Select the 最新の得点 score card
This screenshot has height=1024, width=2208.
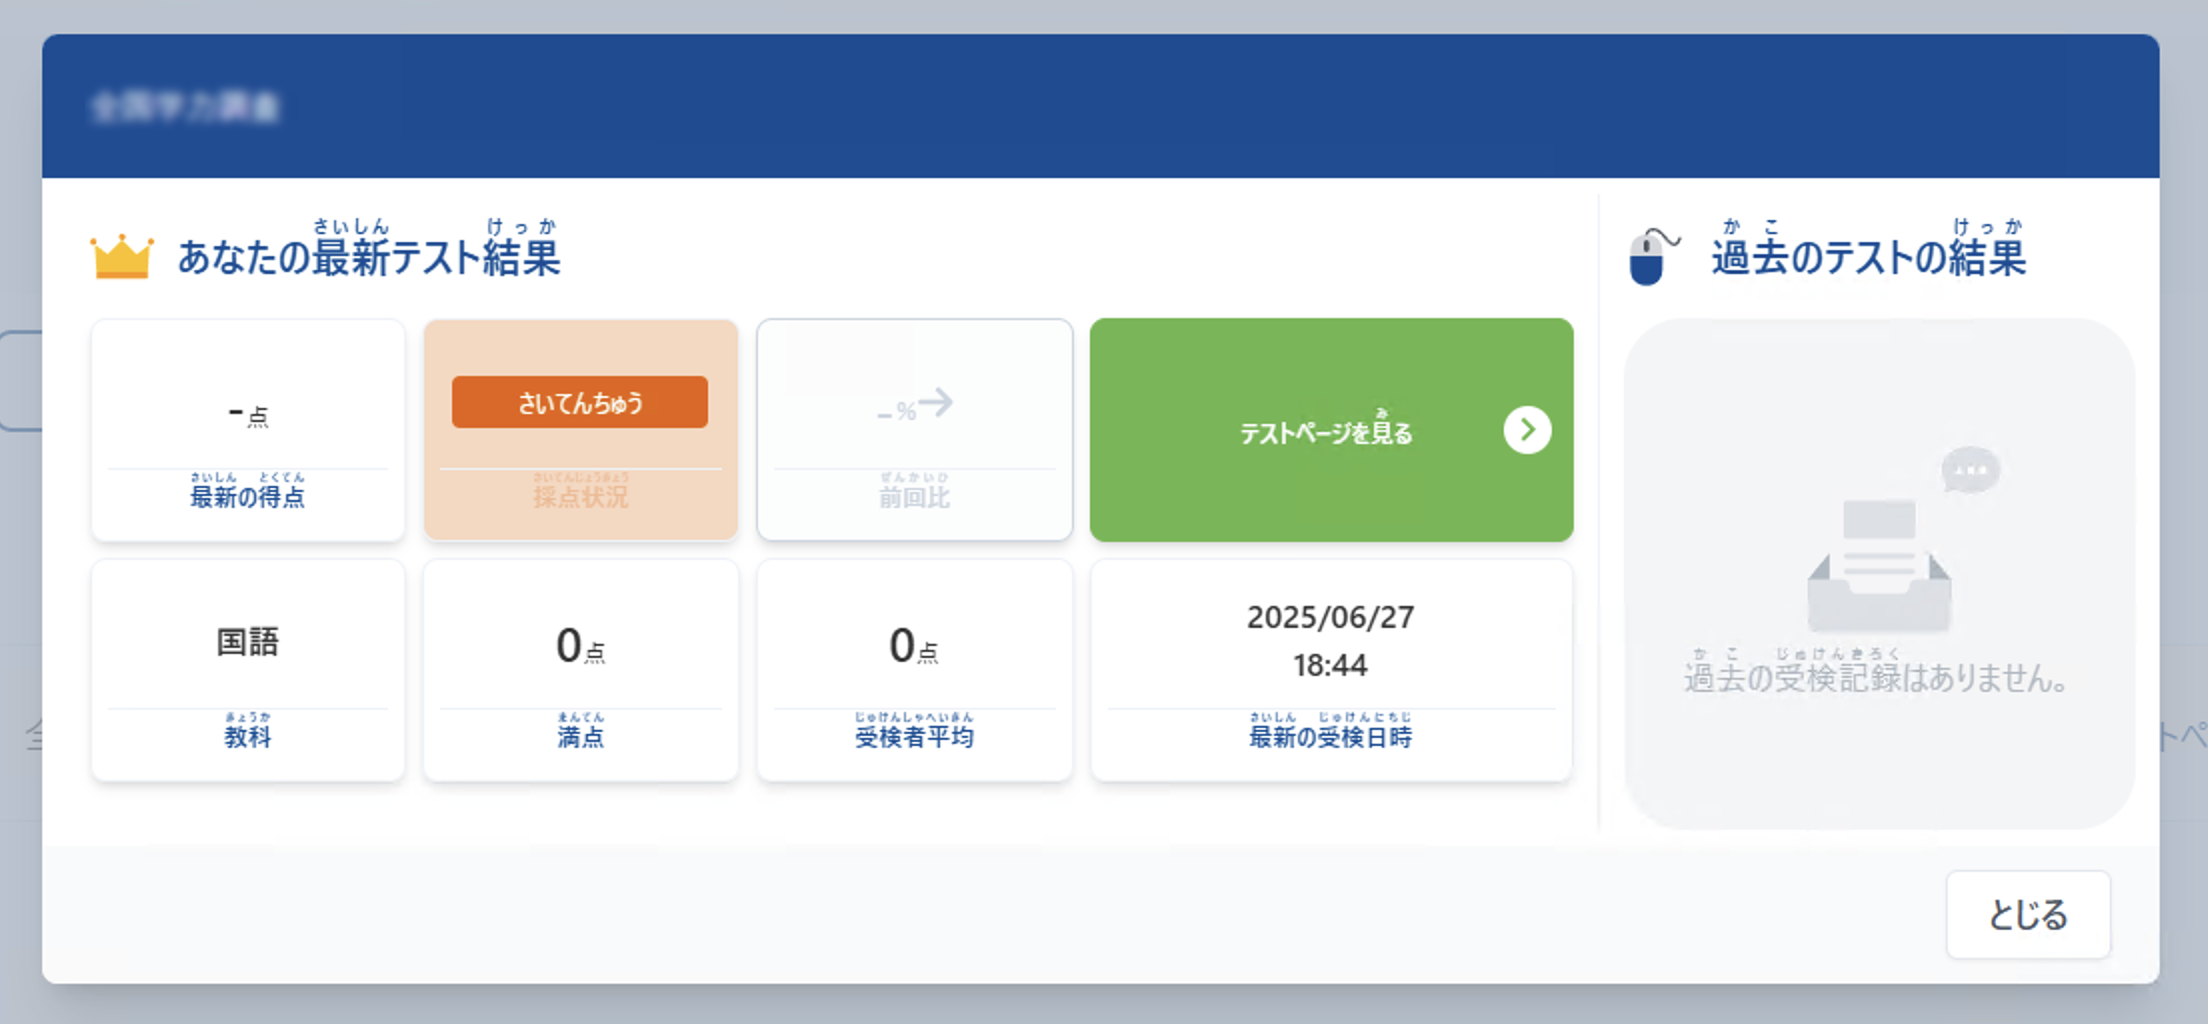(248, 430)
